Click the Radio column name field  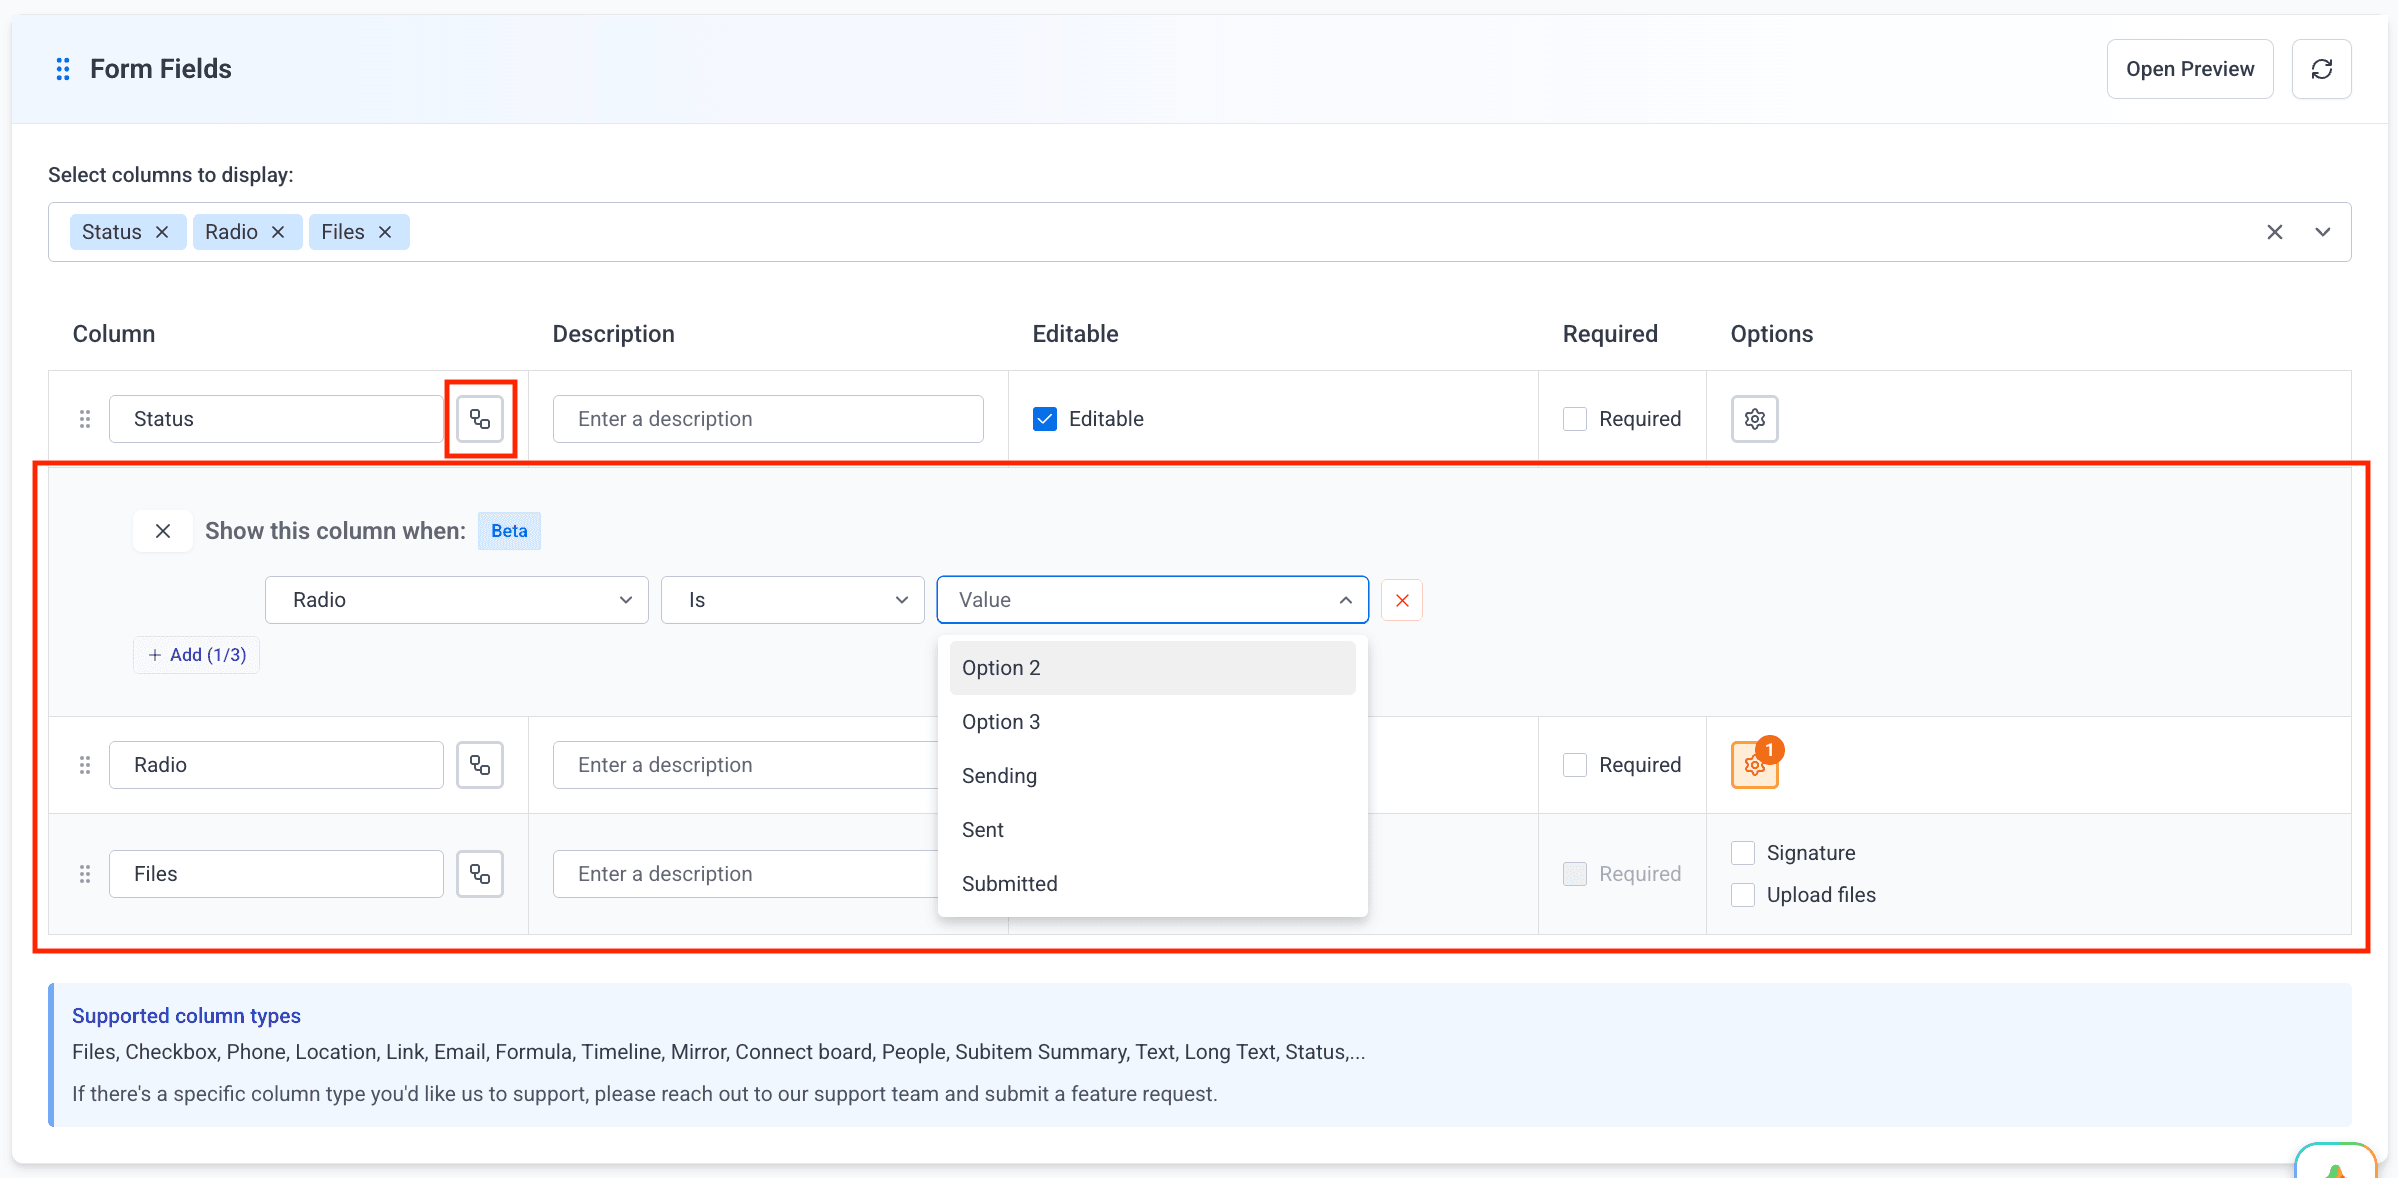tap(276, 765)
